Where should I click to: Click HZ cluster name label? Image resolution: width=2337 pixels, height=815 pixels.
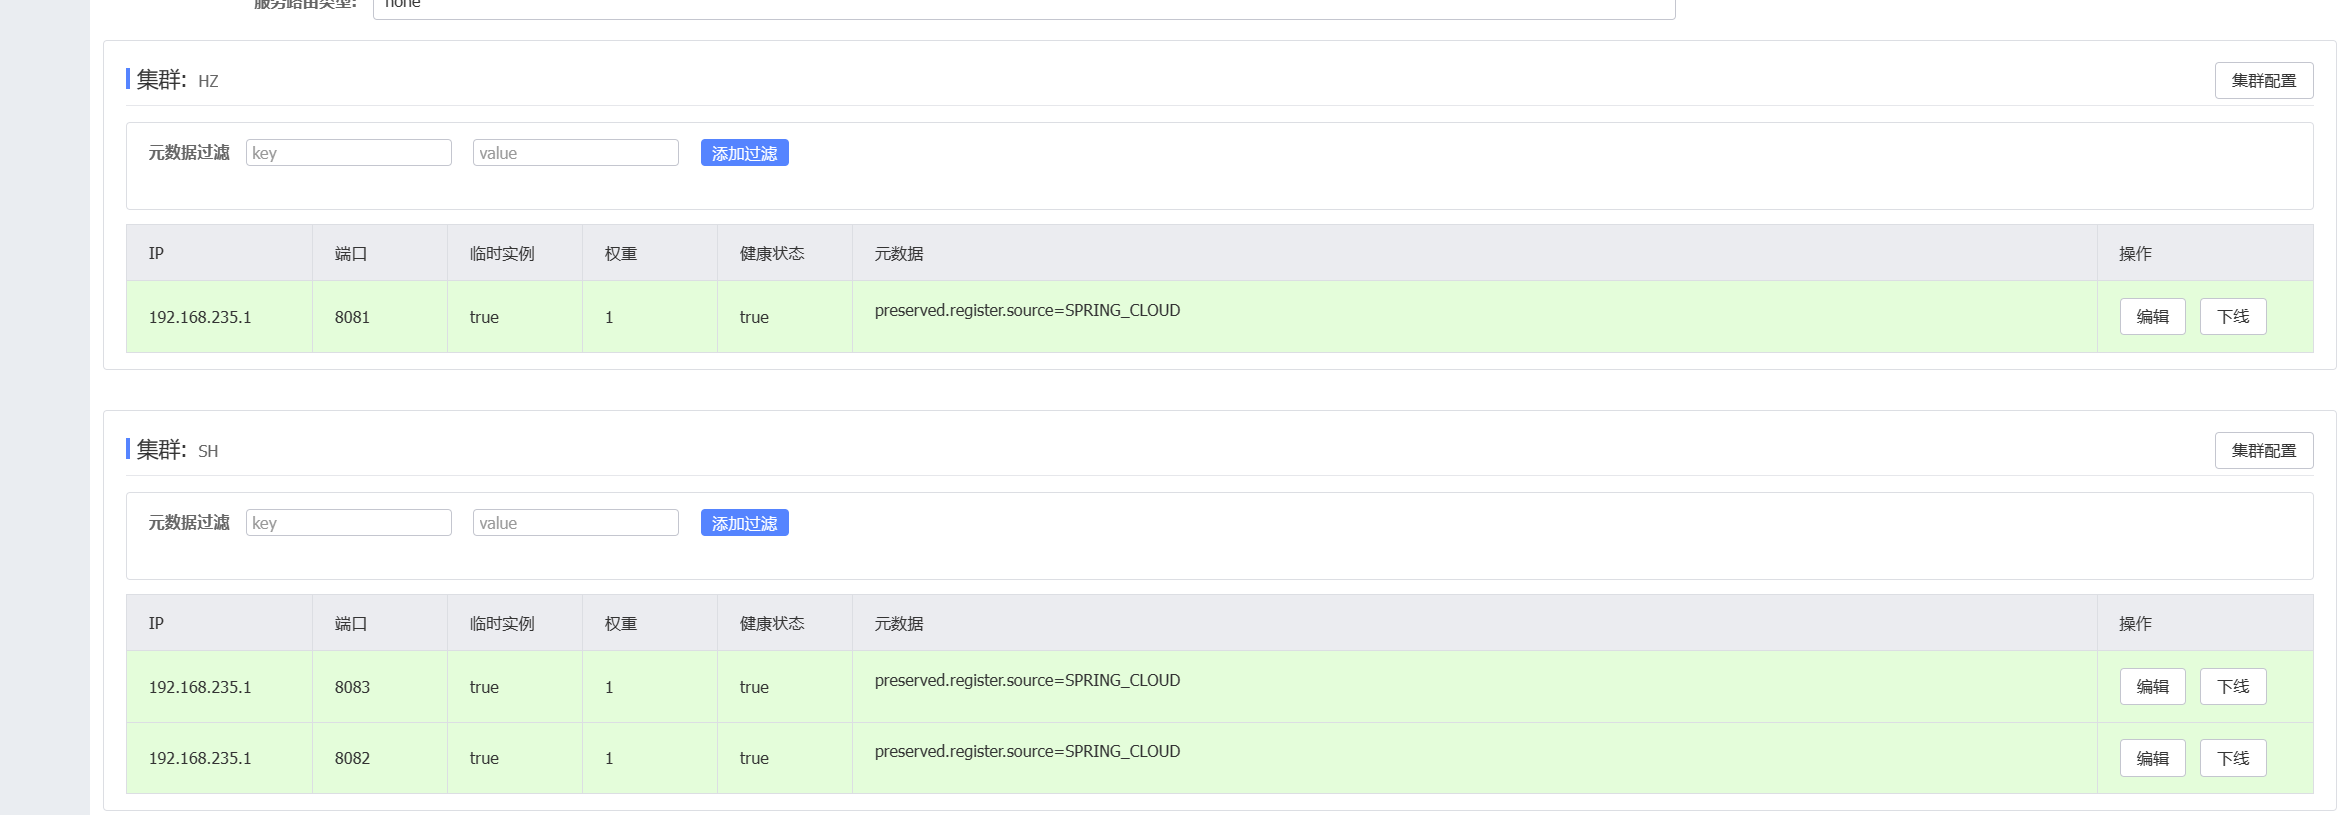[208, 81]
